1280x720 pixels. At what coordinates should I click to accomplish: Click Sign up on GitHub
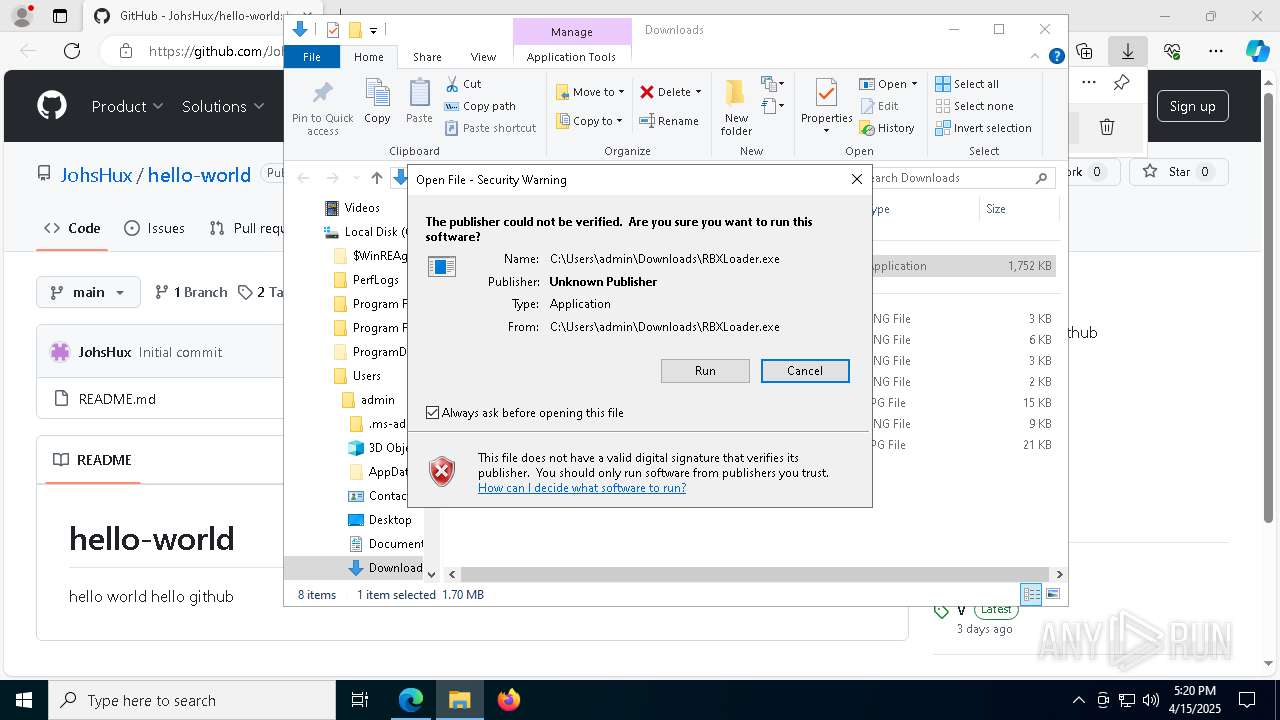1192,106
